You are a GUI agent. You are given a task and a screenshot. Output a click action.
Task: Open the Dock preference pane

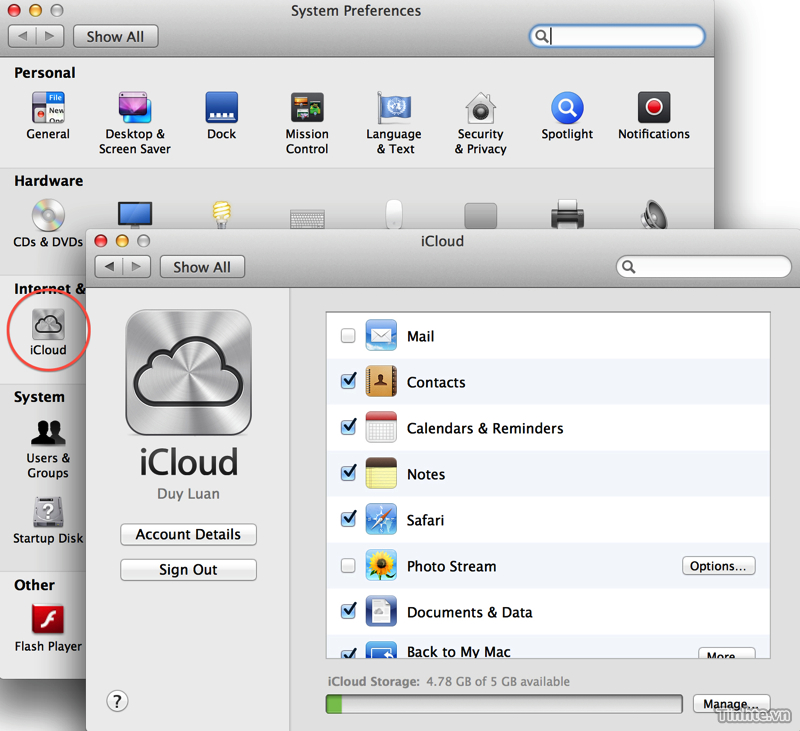point(221,116)
